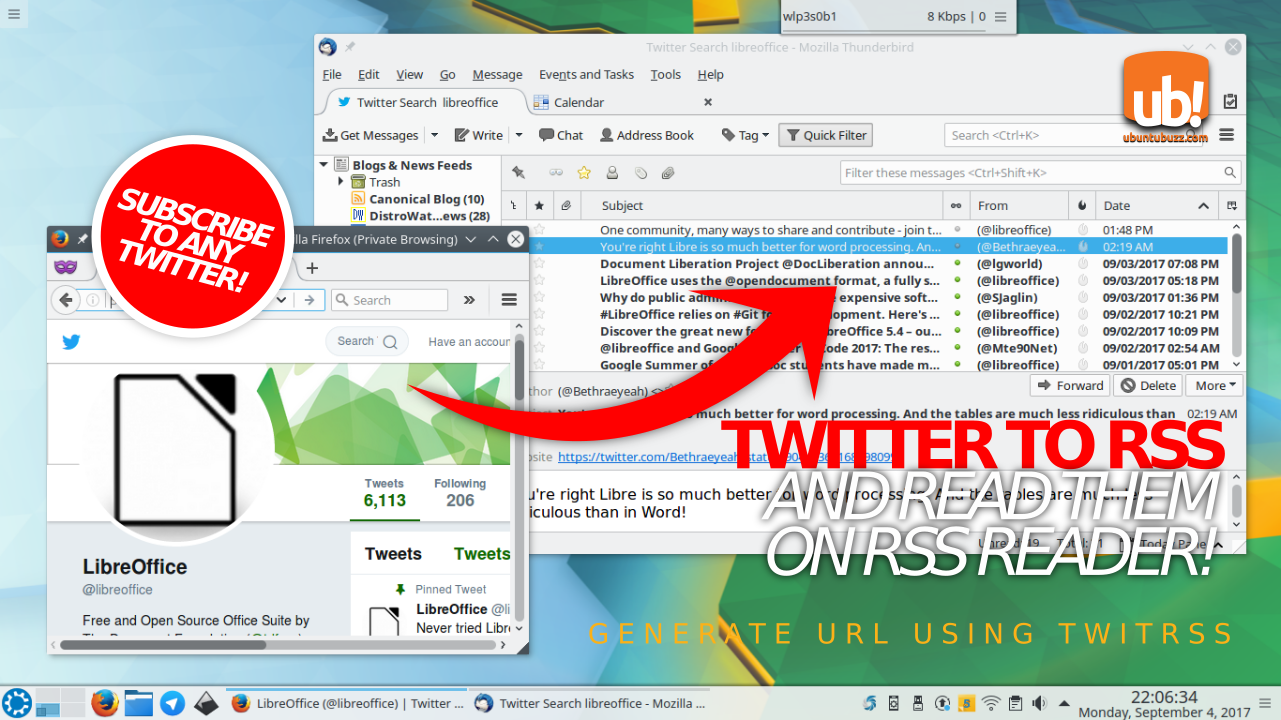This screenshot has height=720, width=1281.
Task: Collapse the Blogs & News Feeds account
Action: 322,164
